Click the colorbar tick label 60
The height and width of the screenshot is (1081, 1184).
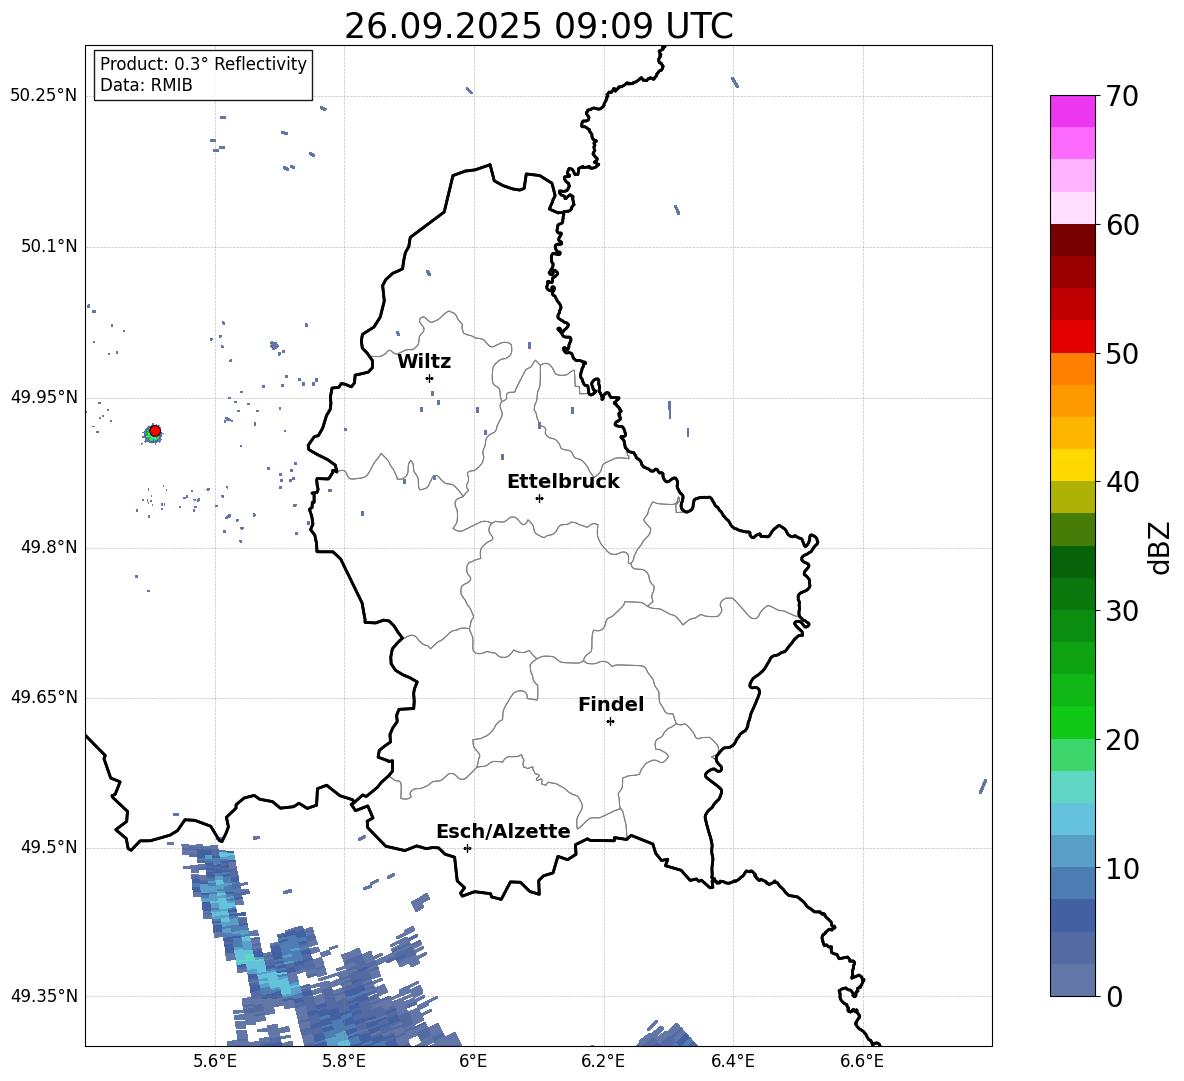[1122, 224]
